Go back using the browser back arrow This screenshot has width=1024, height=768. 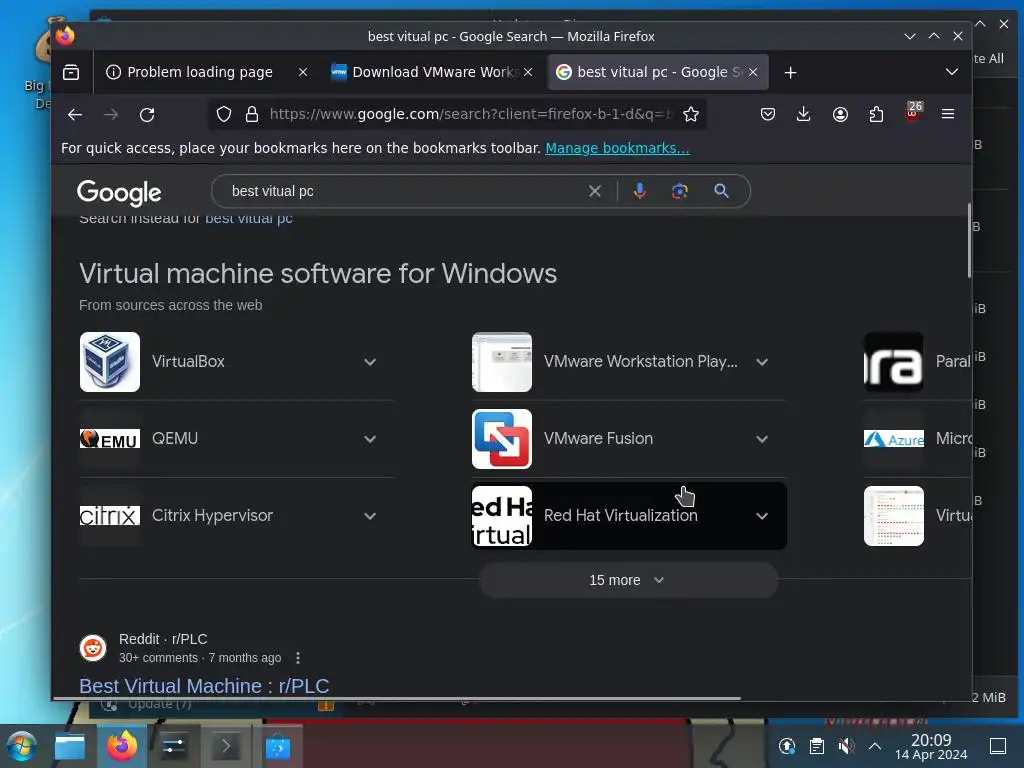[74, 115]
